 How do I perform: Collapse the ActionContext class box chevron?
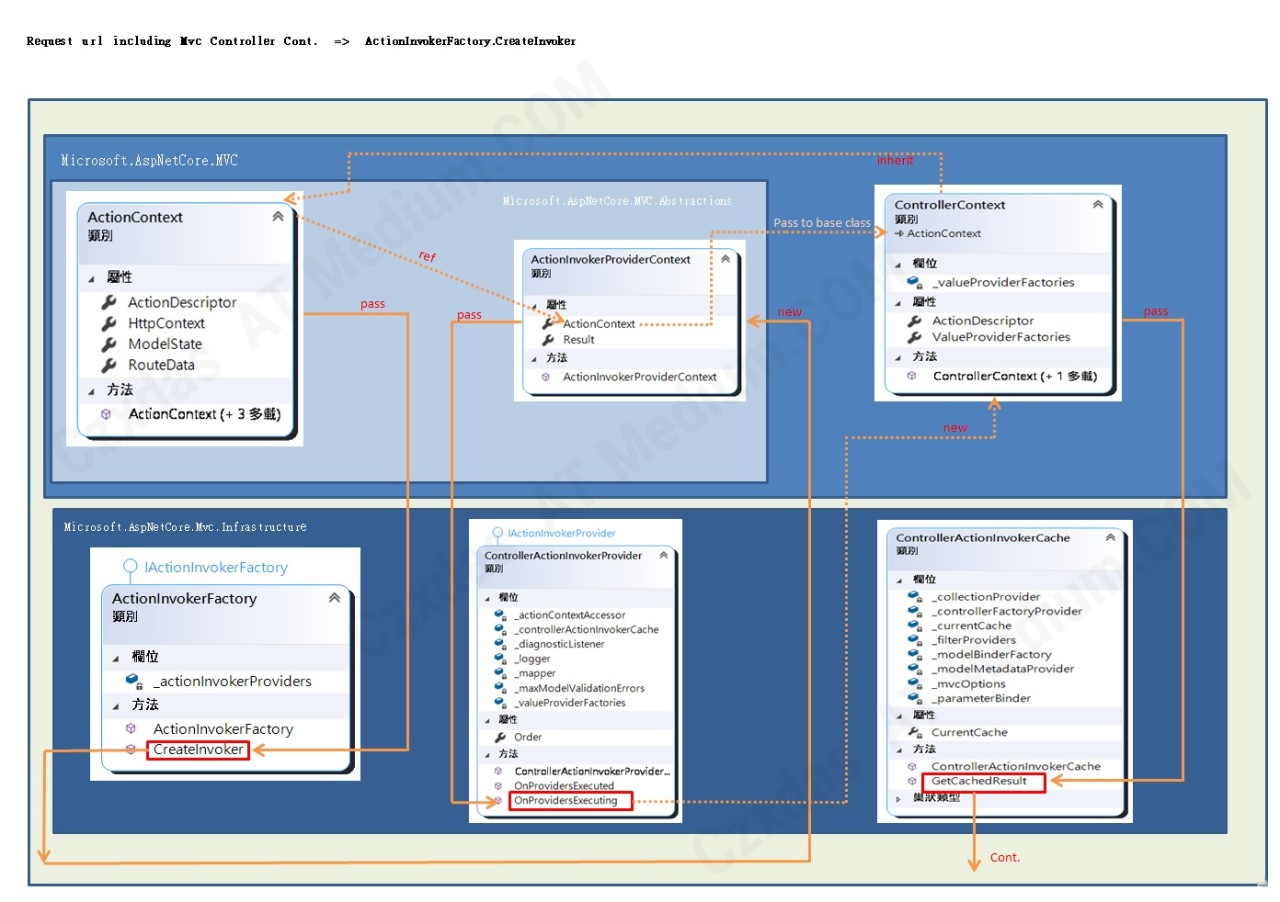pyautogui.click(x=278, y=216)
